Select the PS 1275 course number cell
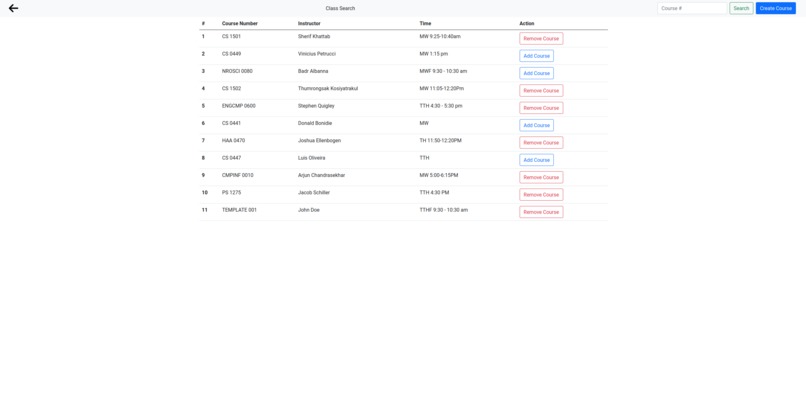The width and height of the screenshot is (806, 399). coord(231,193)
